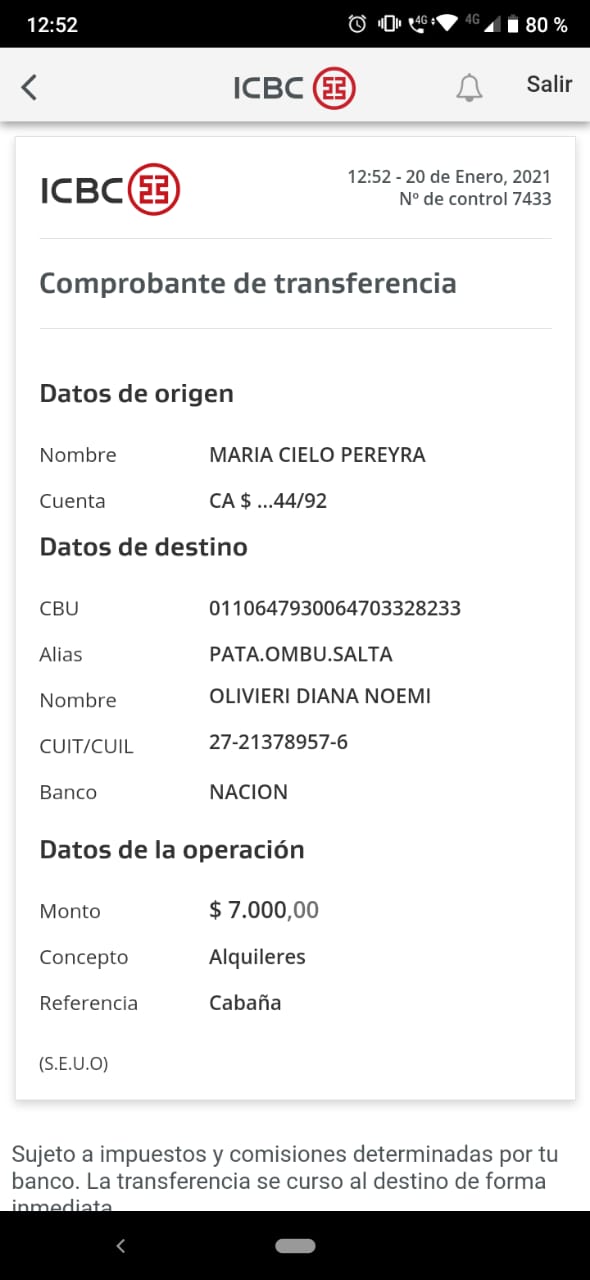Screen dimensions: 590x1280
Task: Tap the origin account CA $ ...44/92
Action: click(x=268, y=501)
